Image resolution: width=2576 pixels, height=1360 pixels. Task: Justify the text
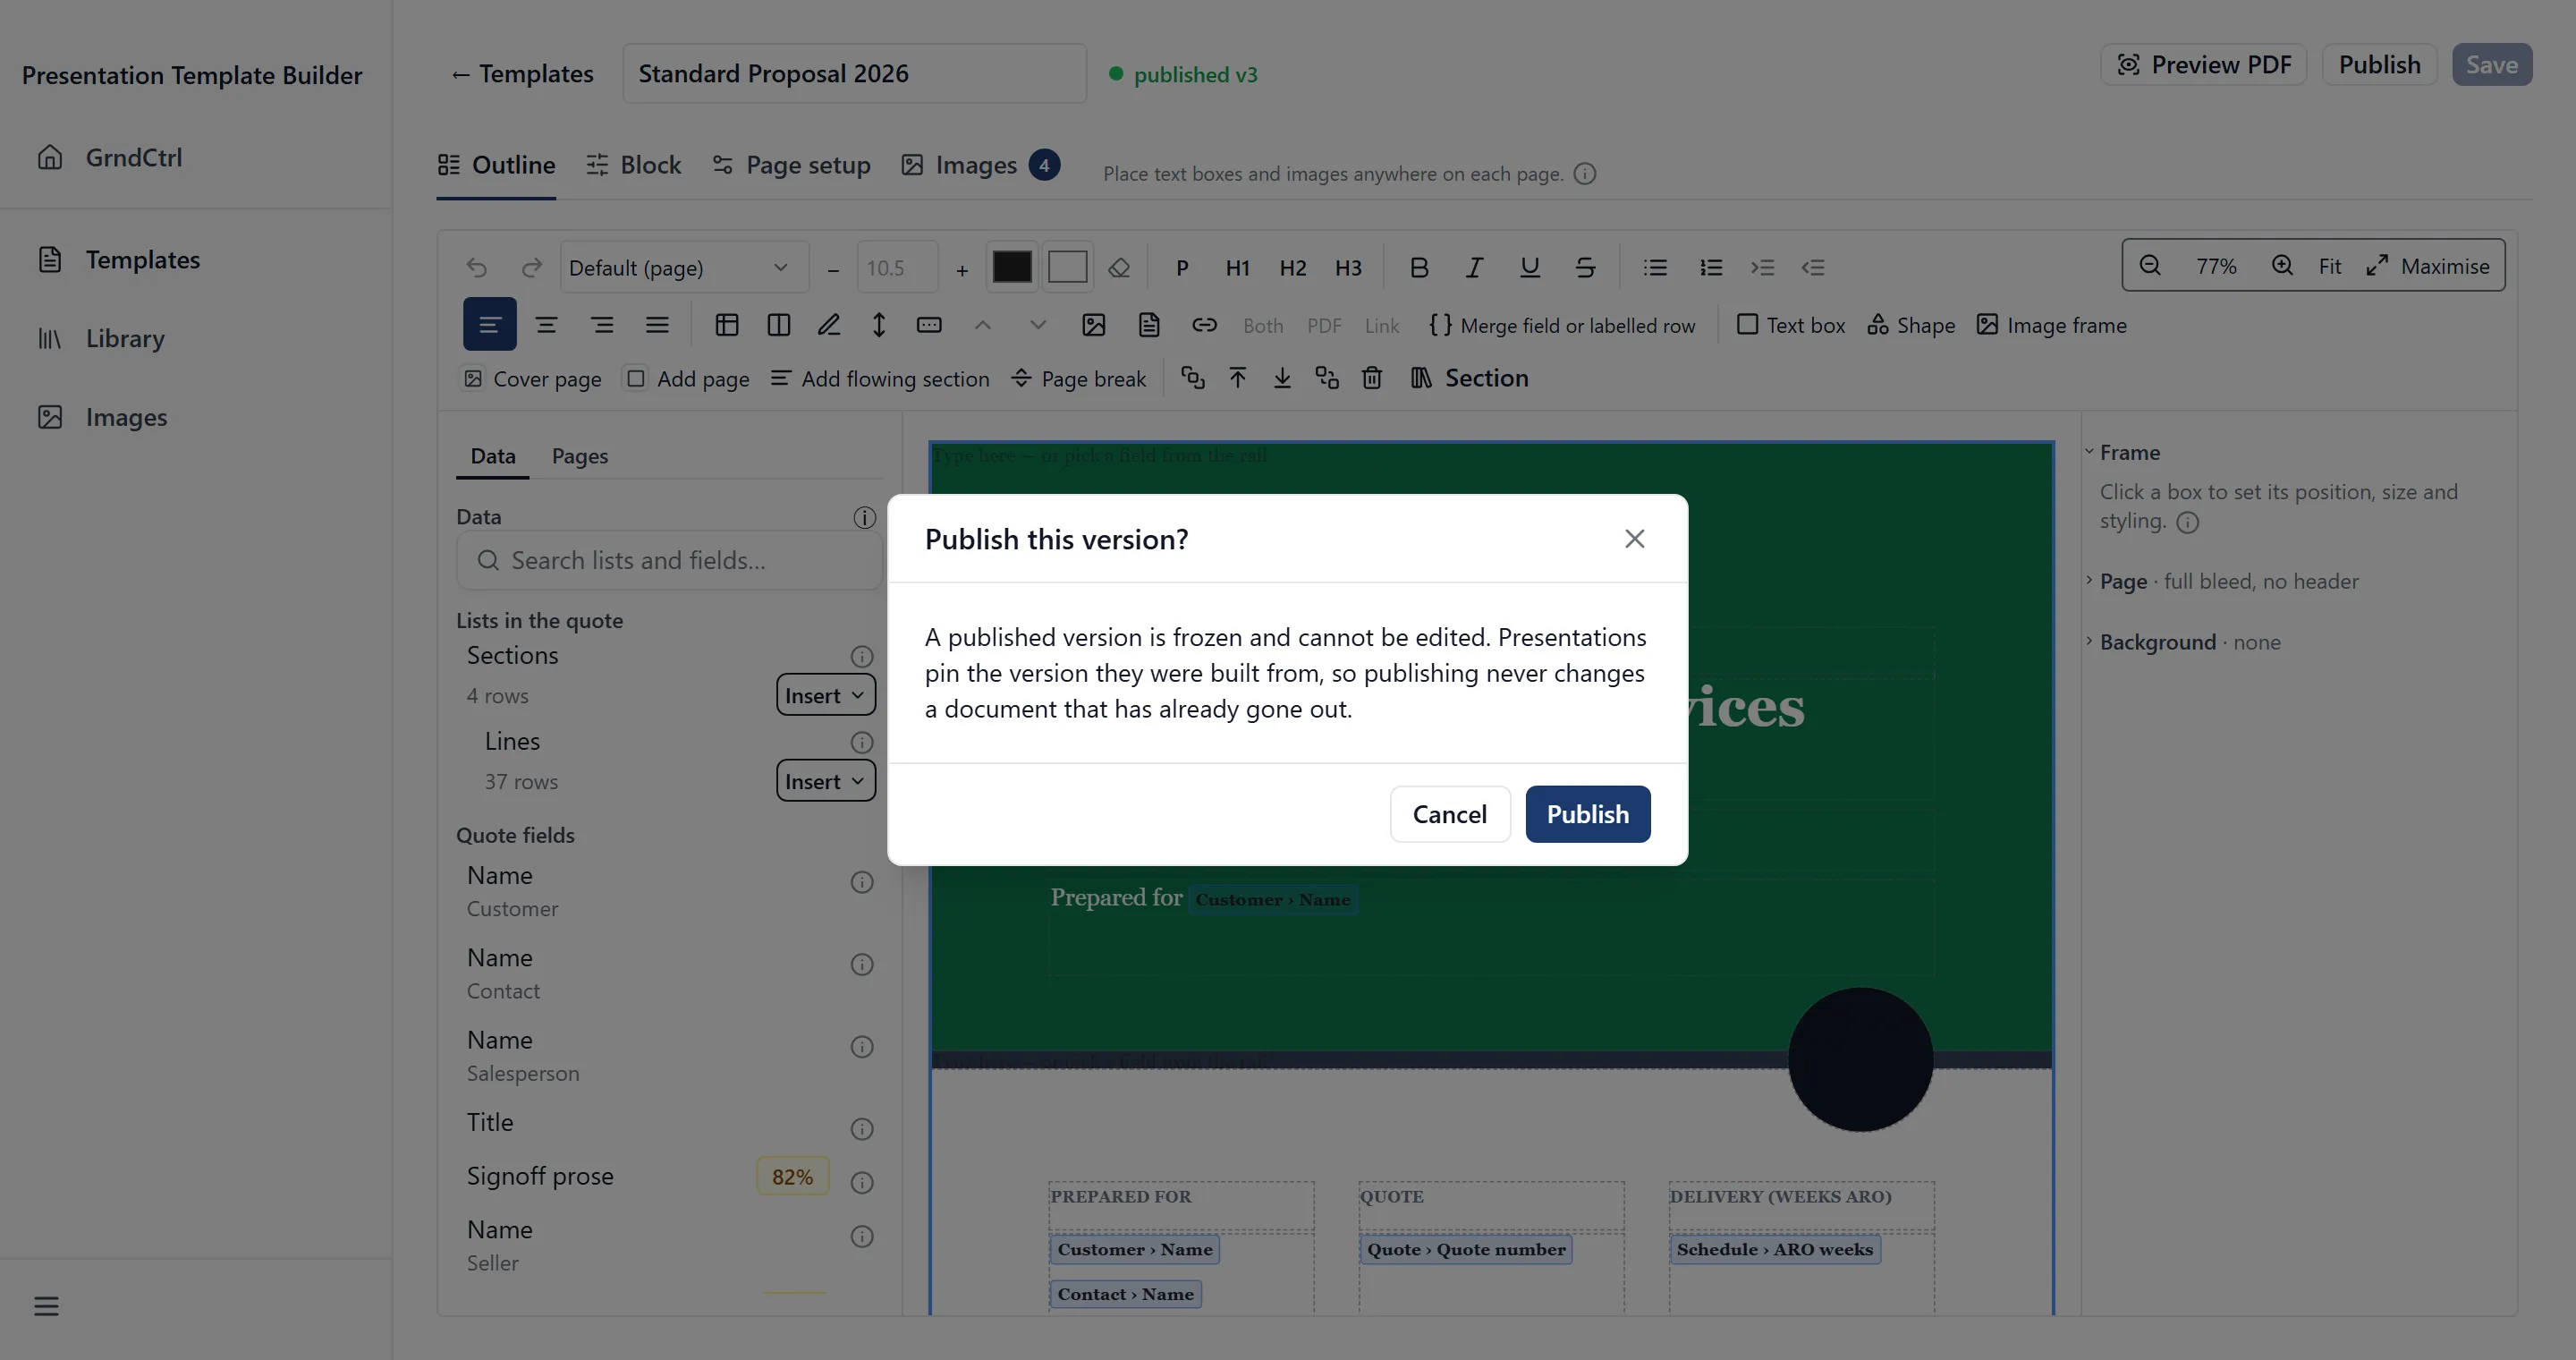pos(657,324)
